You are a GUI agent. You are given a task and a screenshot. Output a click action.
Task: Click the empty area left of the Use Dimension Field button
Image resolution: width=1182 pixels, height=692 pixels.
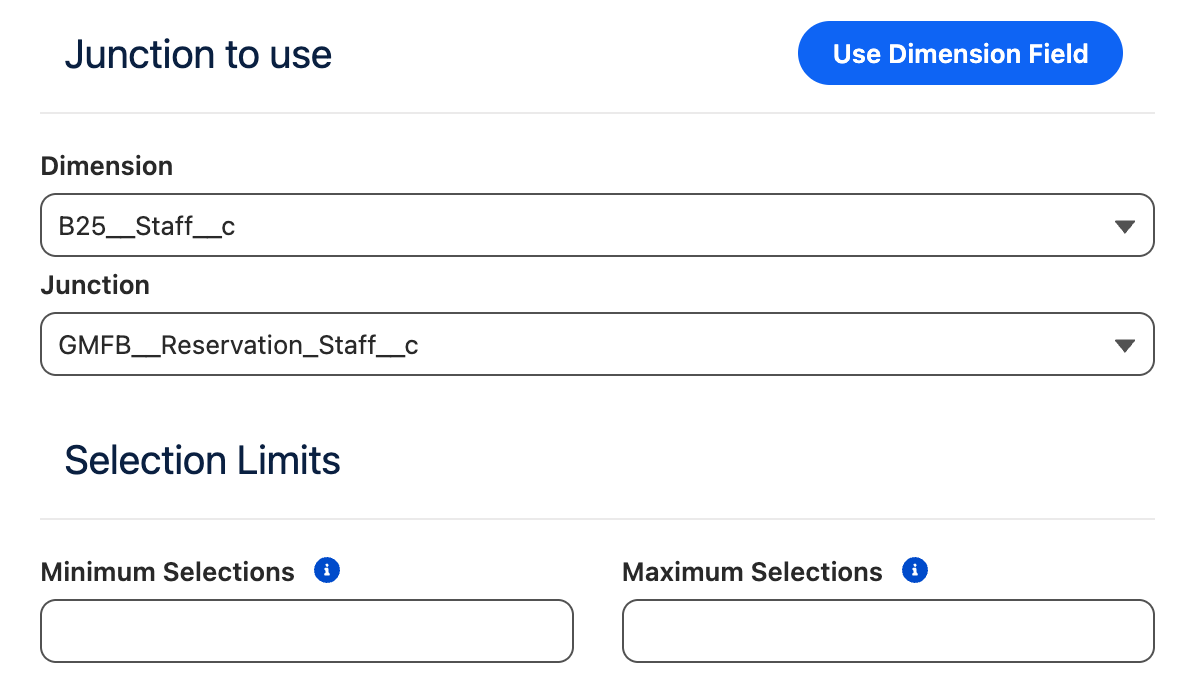tap(560, 55)
